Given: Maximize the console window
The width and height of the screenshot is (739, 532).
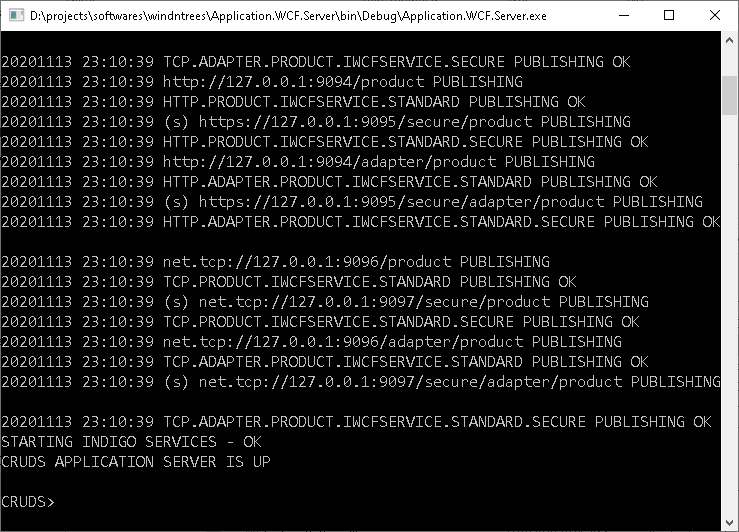Looking at the screenshot, I should pyautogui.click(x=669, y=15).
